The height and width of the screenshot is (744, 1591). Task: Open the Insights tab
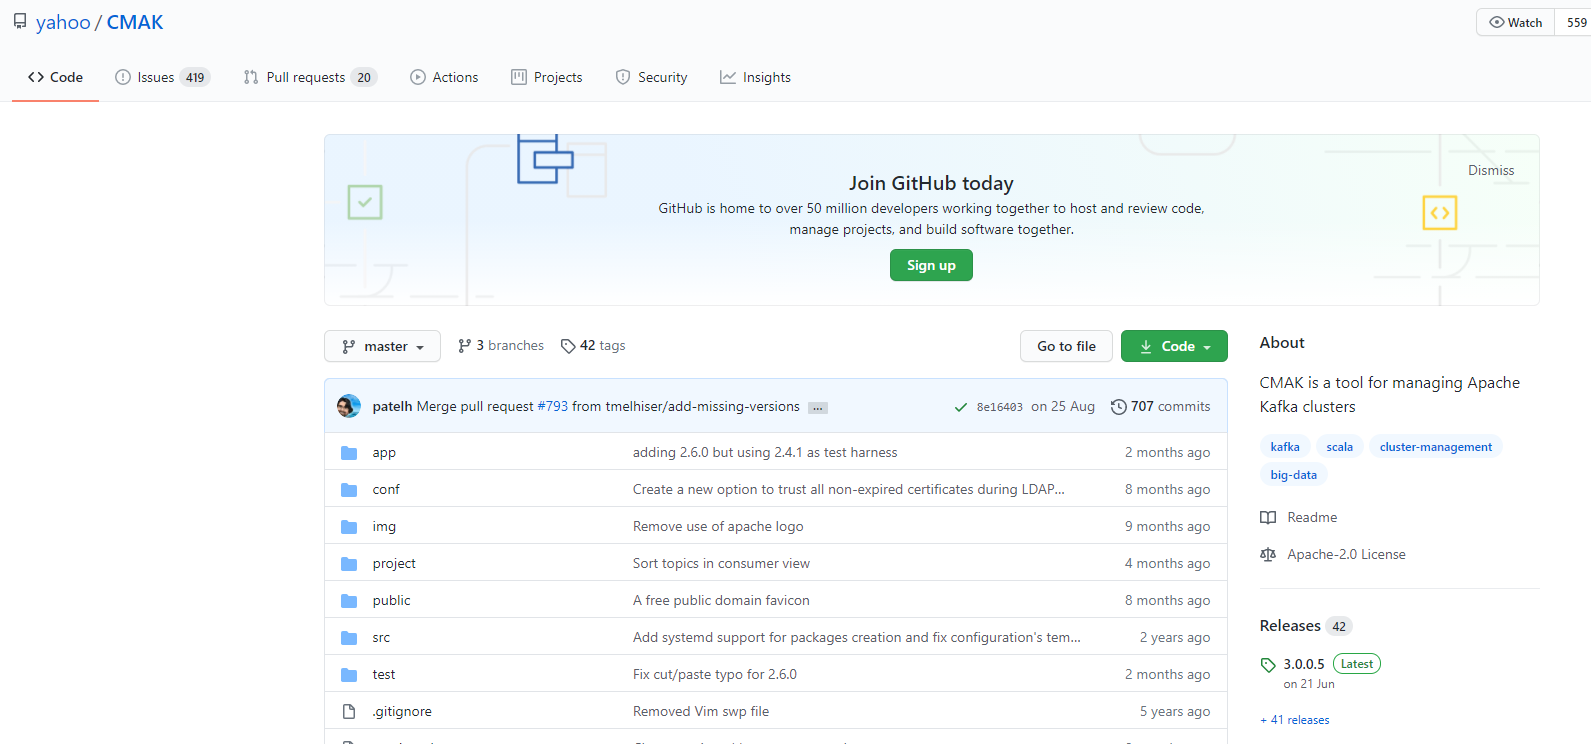(x=755, y=77)
